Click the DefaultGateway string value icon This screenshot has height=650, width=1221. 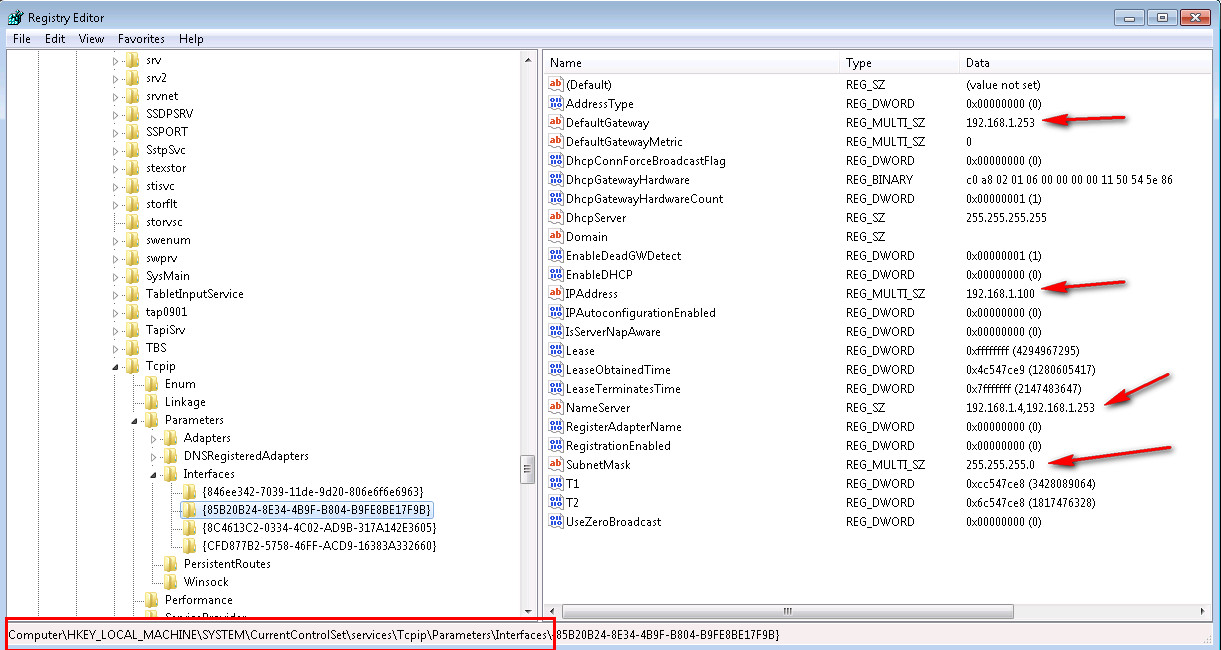556,123
